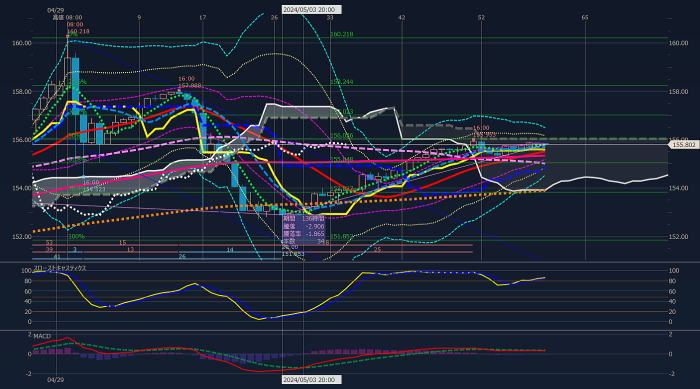Viewport: 700px width, 389px height.
Task: Click time-cycle marker 9 at top
Action: click(139, 17)
